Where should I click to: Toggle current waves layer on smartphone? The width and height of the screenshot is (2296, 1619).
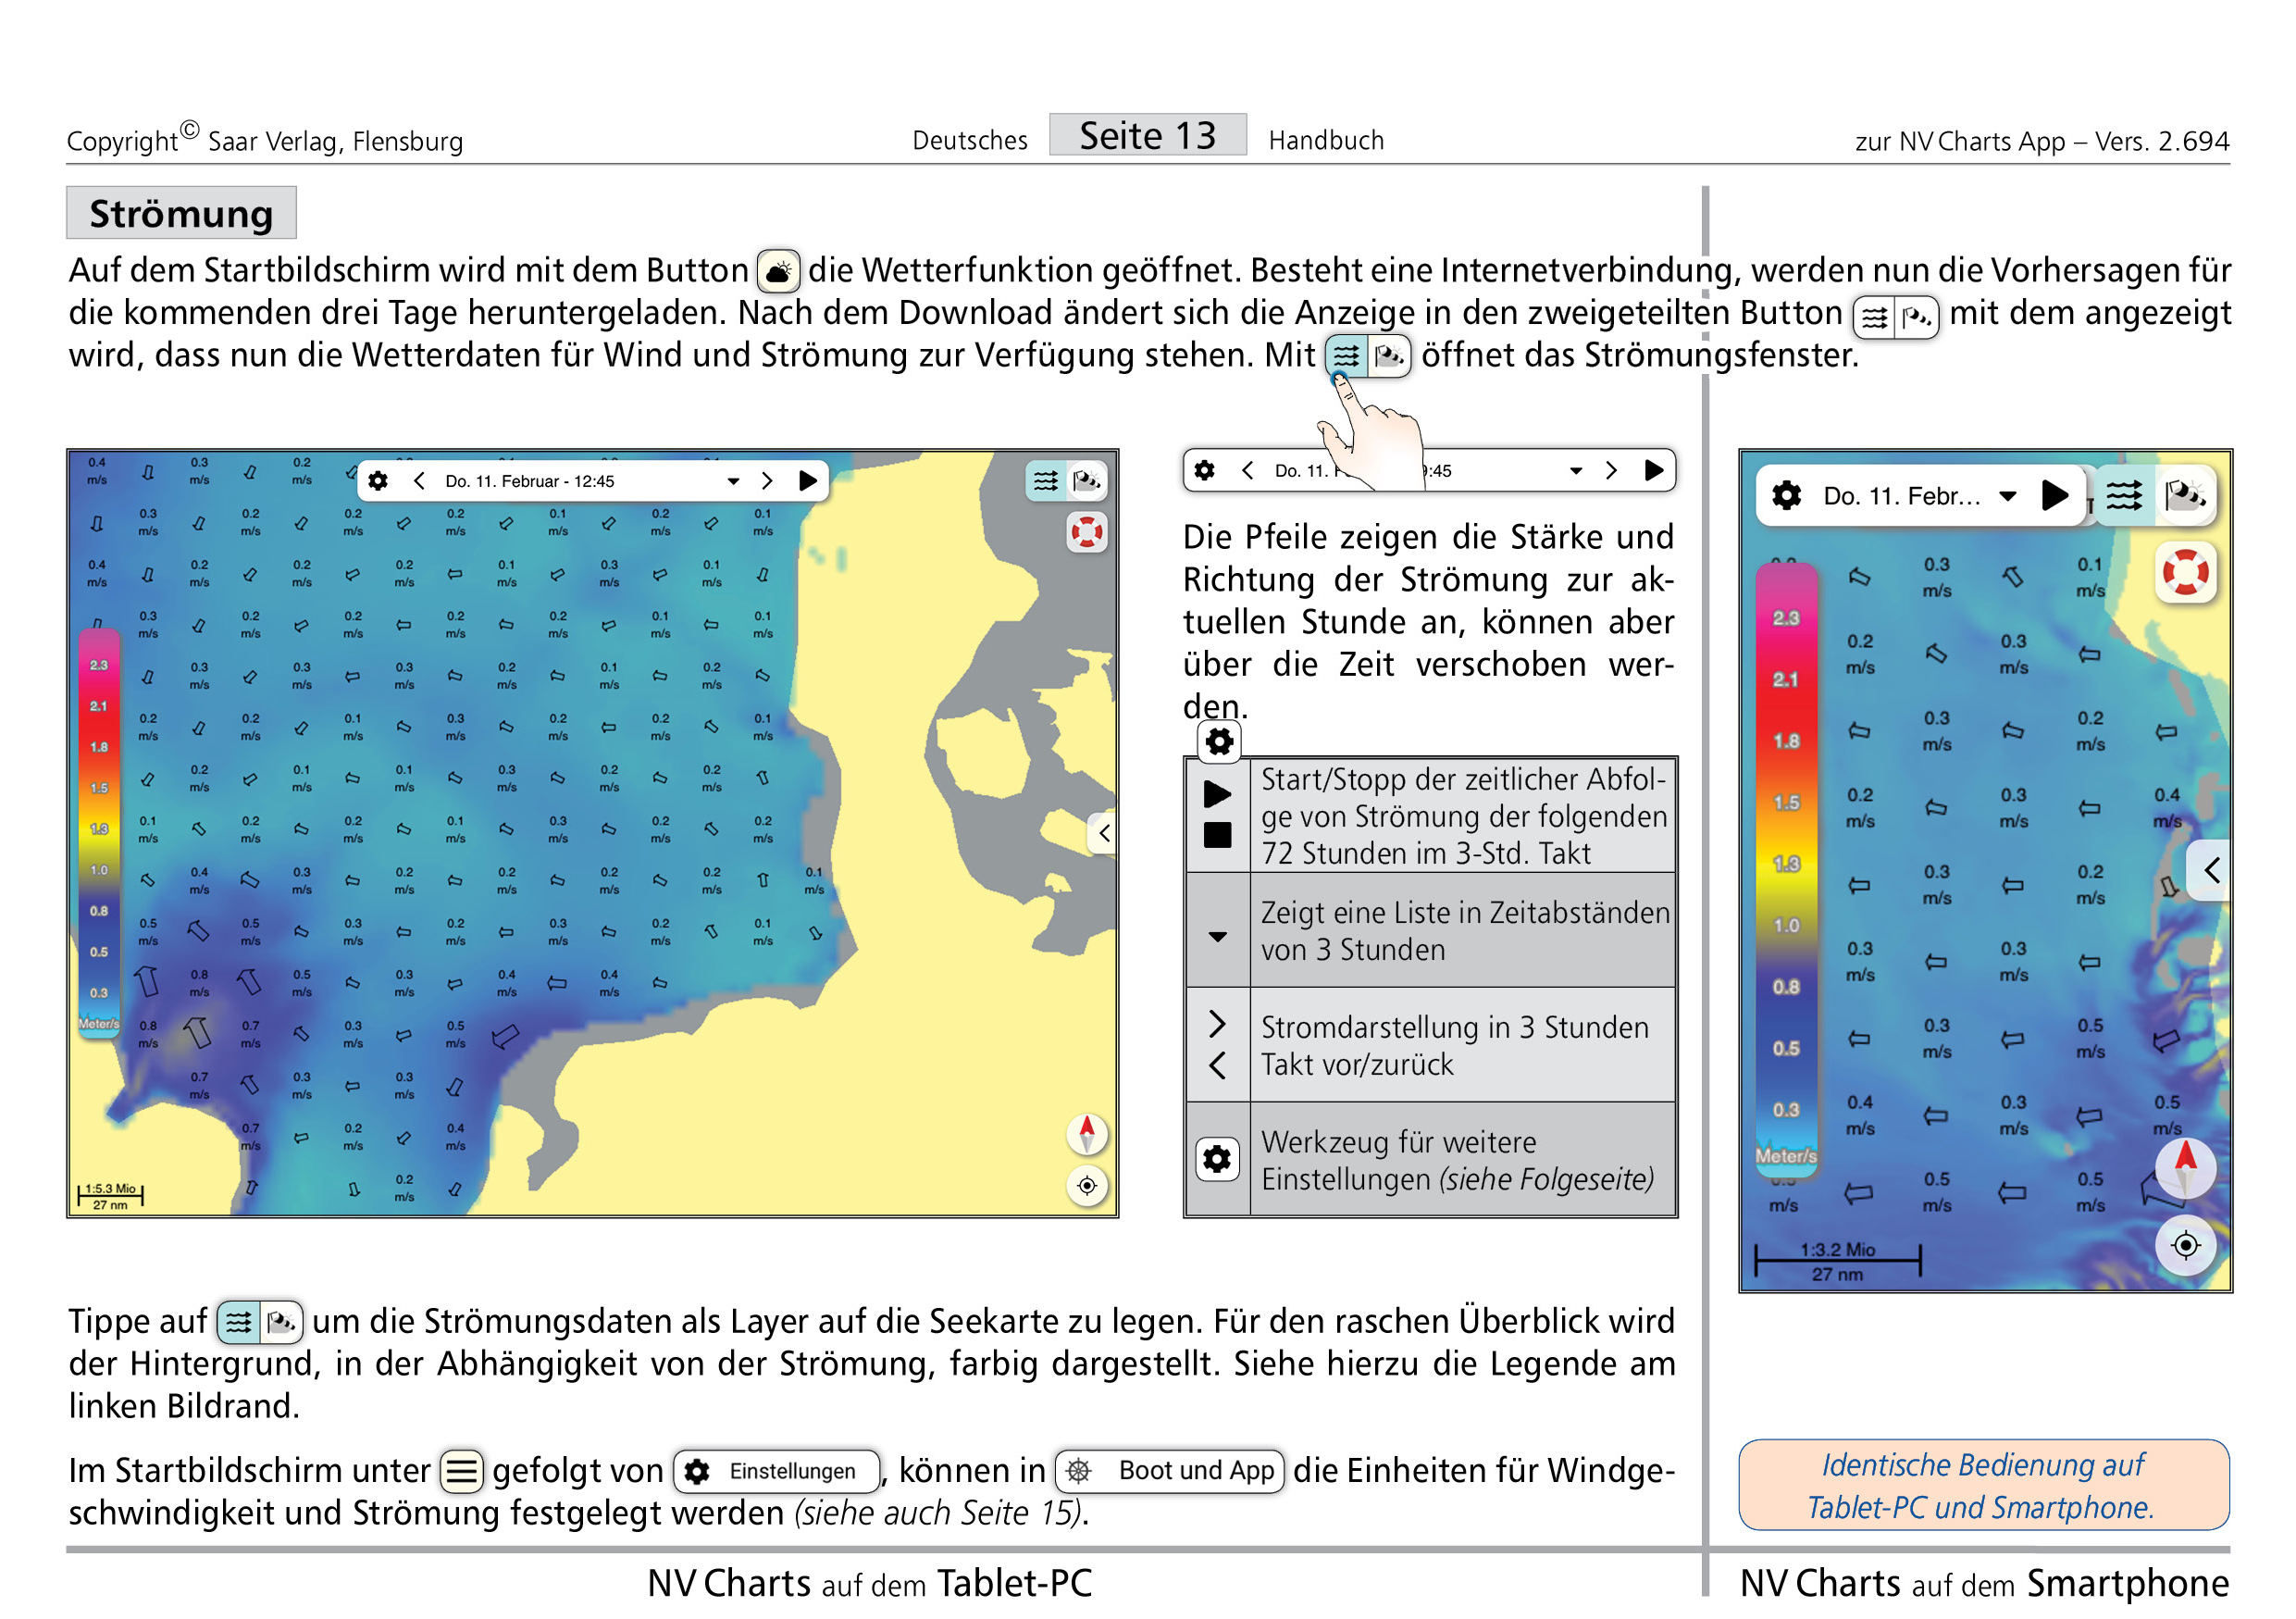2124,495
